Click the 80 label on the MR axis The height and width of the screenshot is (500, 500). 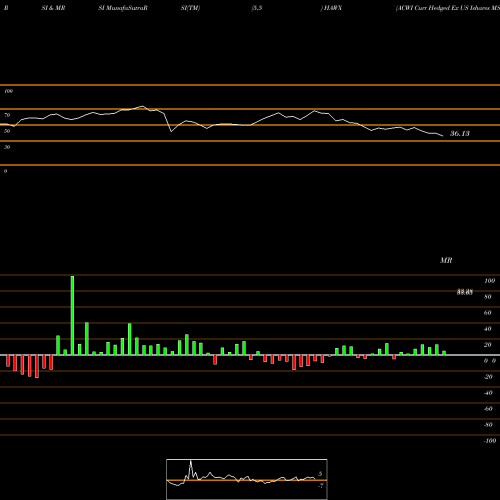point(488,297)
